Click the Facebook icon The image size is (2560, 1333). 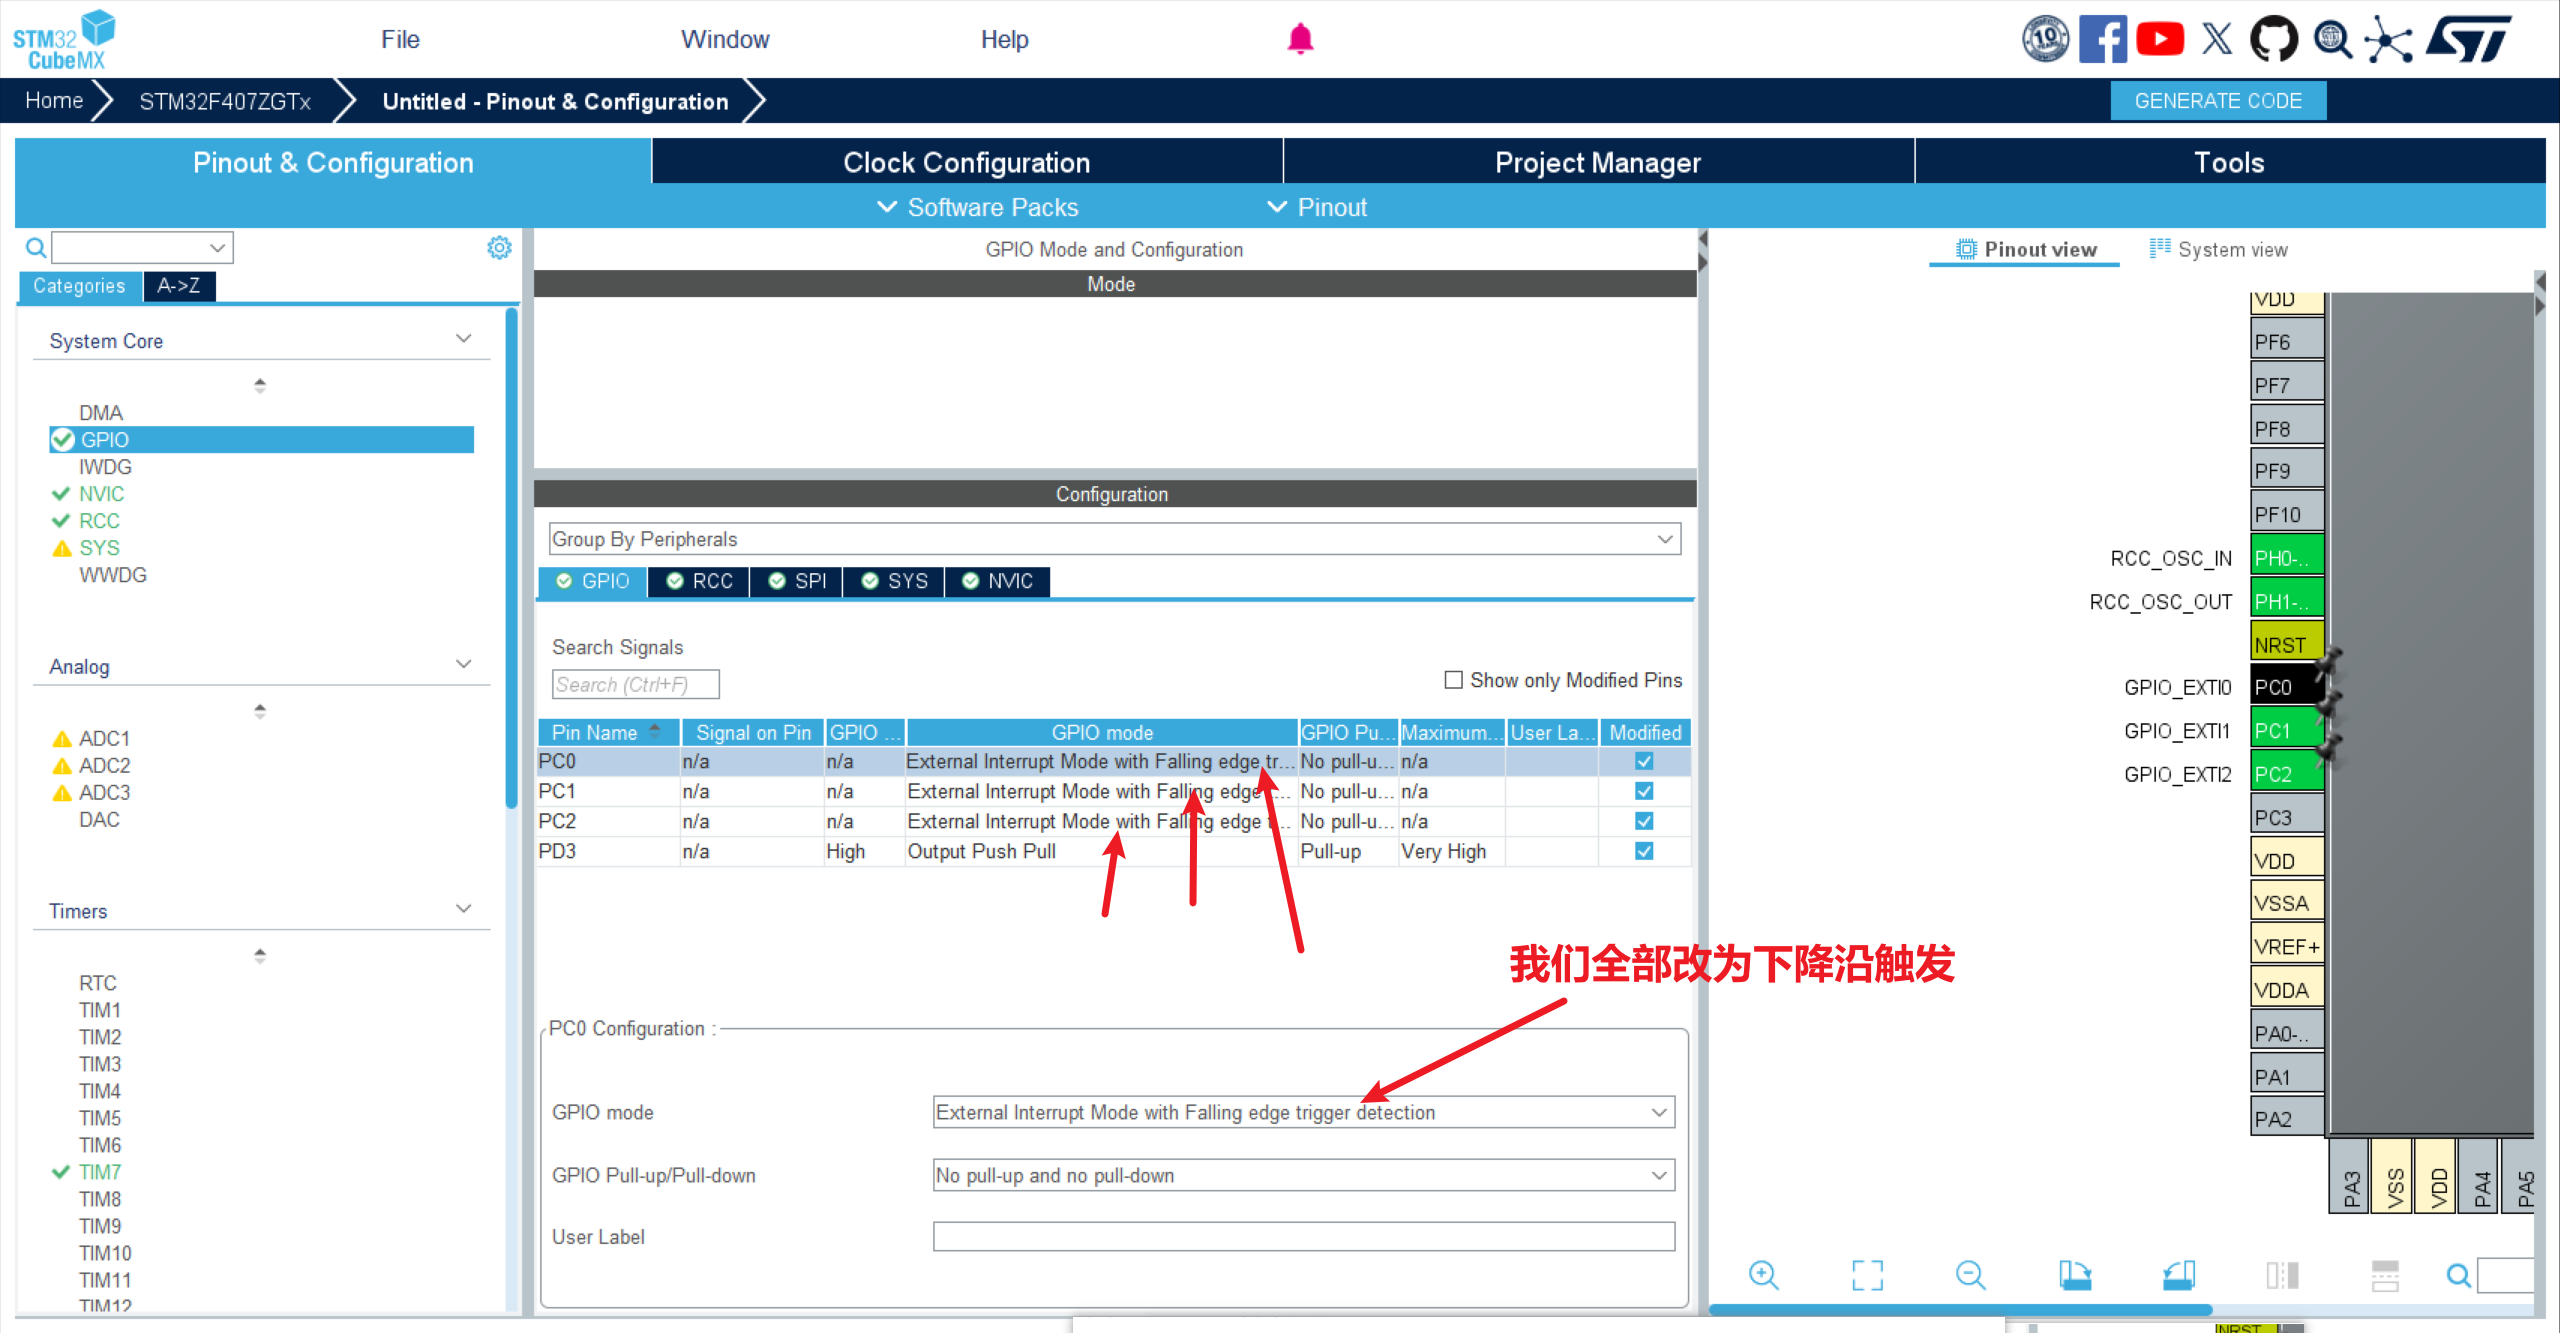click(x=2102, y=39)
